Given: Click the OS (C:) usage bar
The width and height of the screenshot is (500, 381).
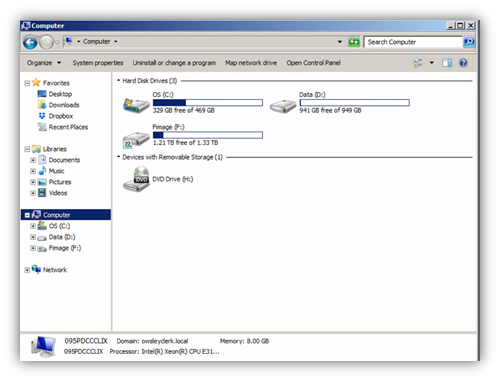Looking at the screenshot, I should pos(208,103).
